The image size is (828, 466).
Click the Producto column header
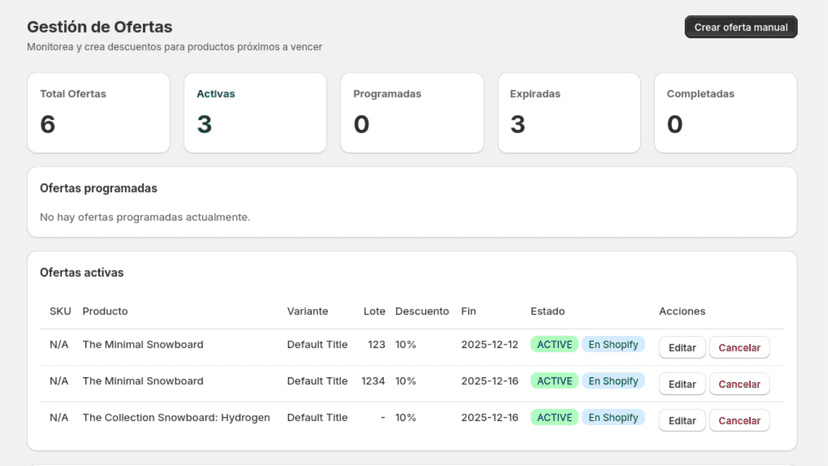pos(105,311)
